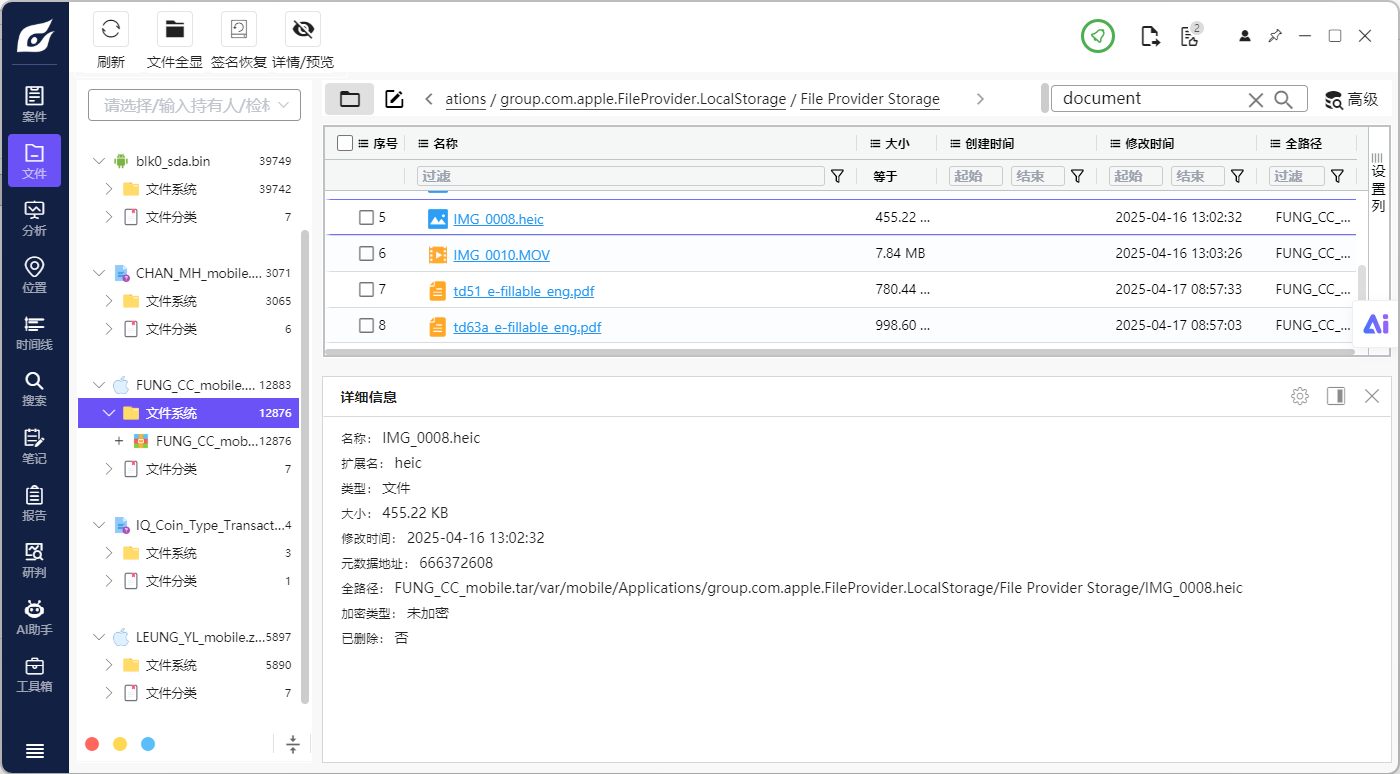Collapse the blk0_sda.bin tree node
This screenshot has width=1400, height=774.
pyautogui.click(x=98, y=161)
